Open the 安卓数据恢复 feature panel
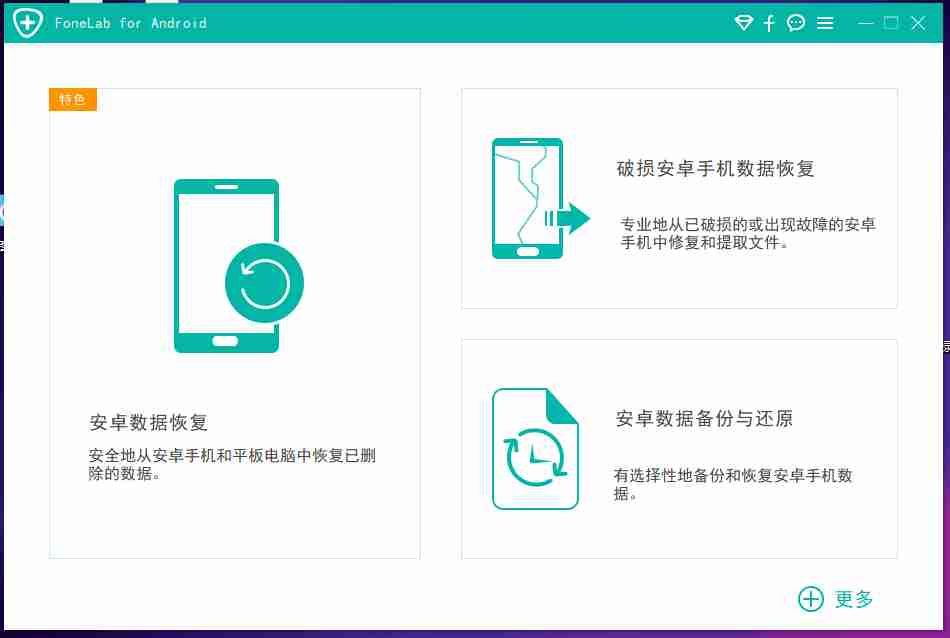The image size is (950, 638). coord(235,322)
